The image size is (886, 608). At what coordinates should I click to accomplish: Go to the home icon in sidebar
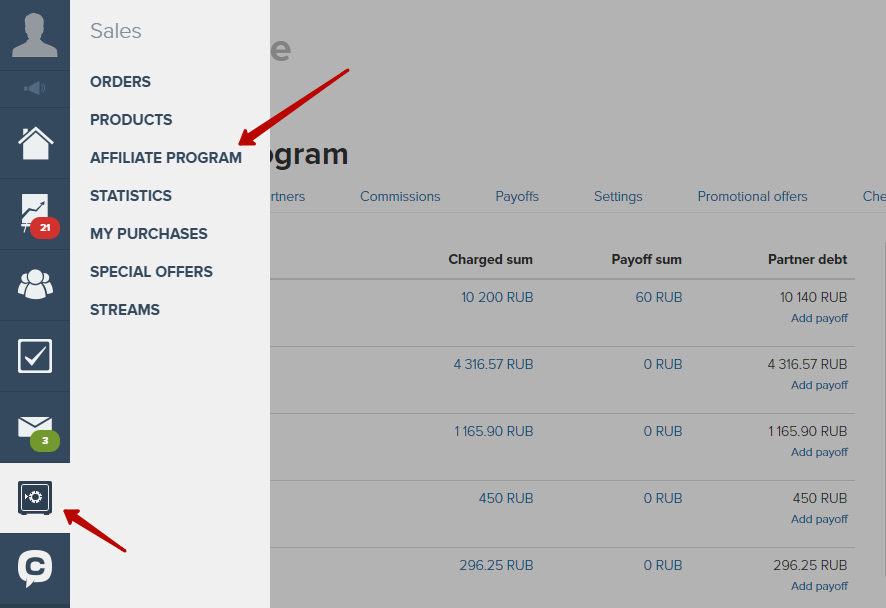point(35,143)
